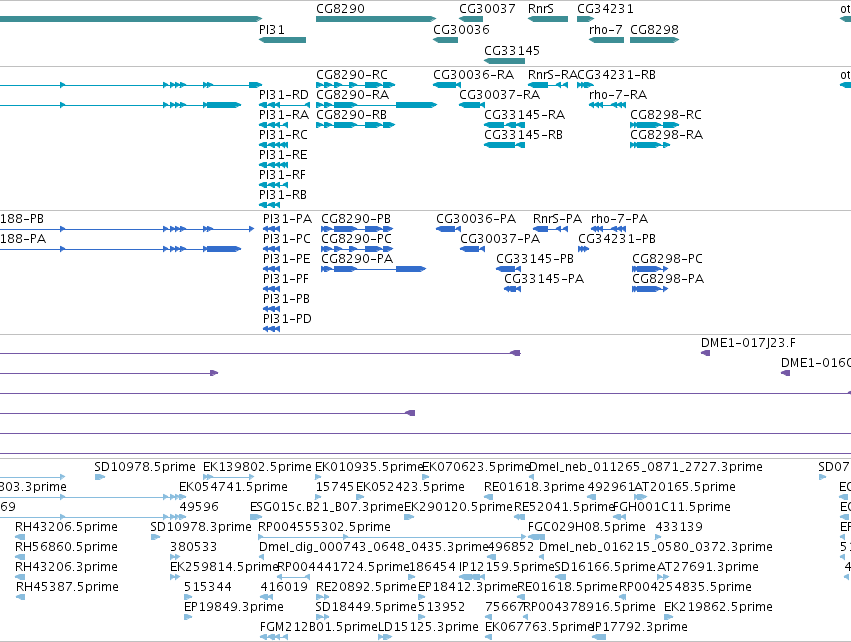
Task: Select the RH56860.5prime EST label
Action: 66,546
